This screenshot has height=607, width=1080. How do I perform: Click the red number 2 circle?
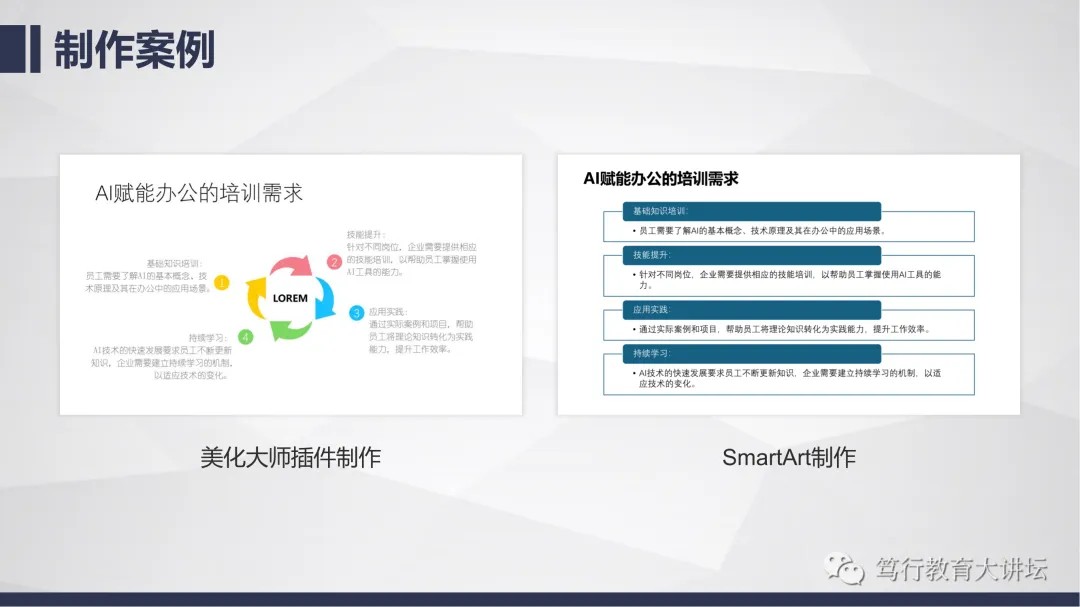334,262
